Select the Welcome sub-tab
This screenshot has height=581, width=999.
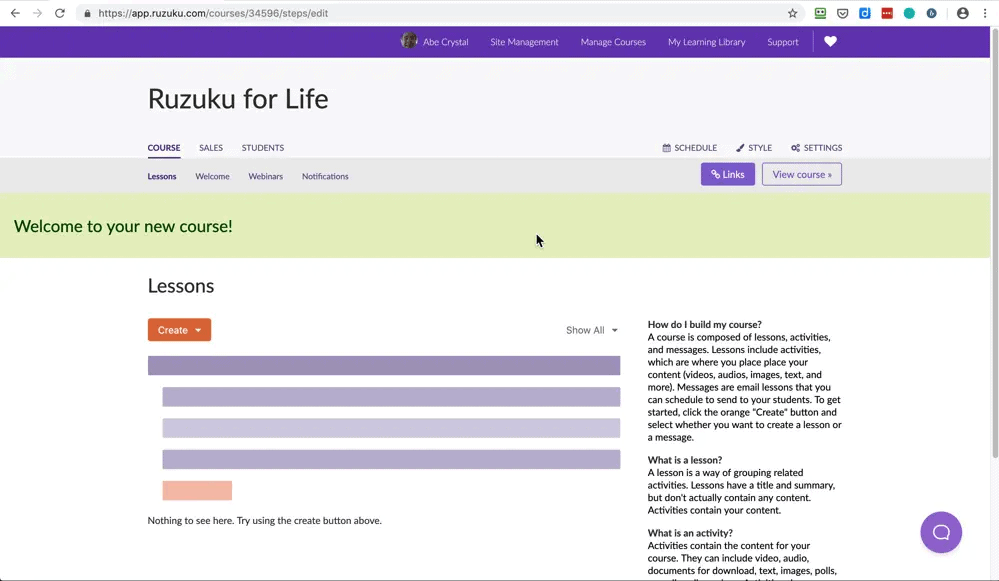(212, 176)
